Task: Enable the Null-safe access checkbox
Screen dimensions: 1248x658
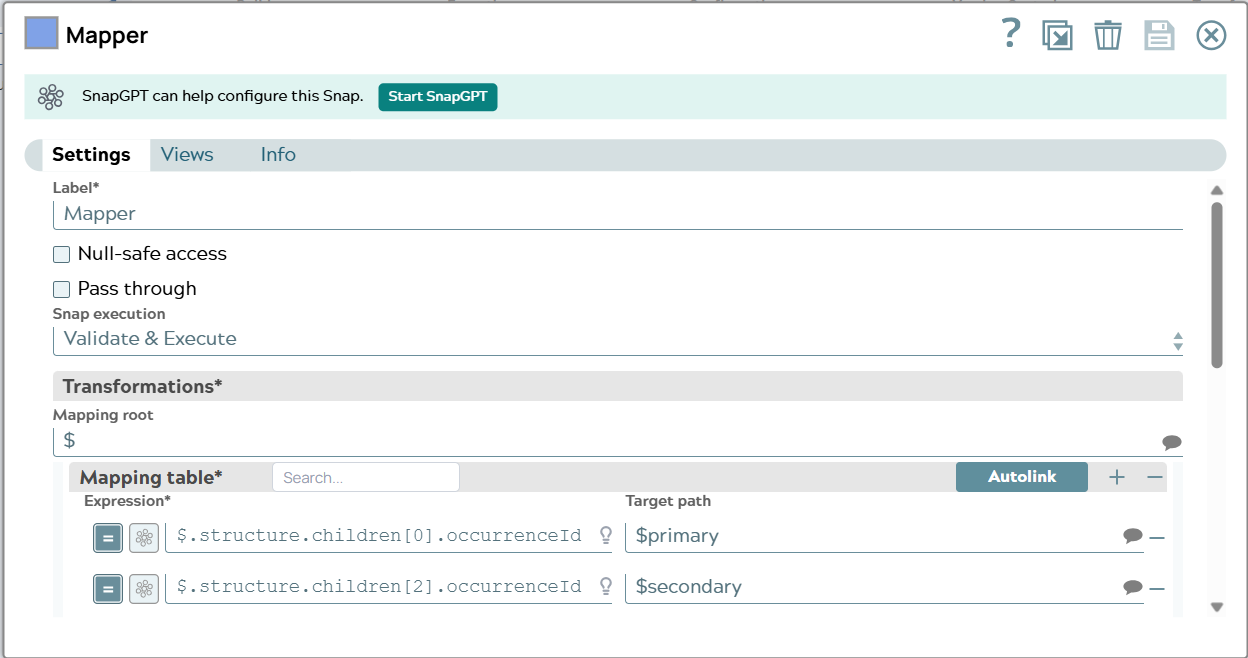Action: 62,254
